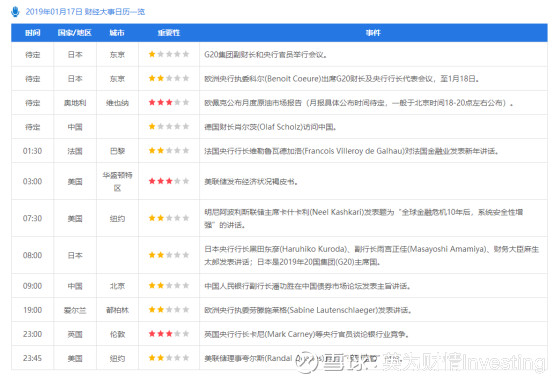This screenshot has width=554, height=377.
Task: Click red stars in the 欧佩克 oil report row
Action: click(x=160, y=102)
